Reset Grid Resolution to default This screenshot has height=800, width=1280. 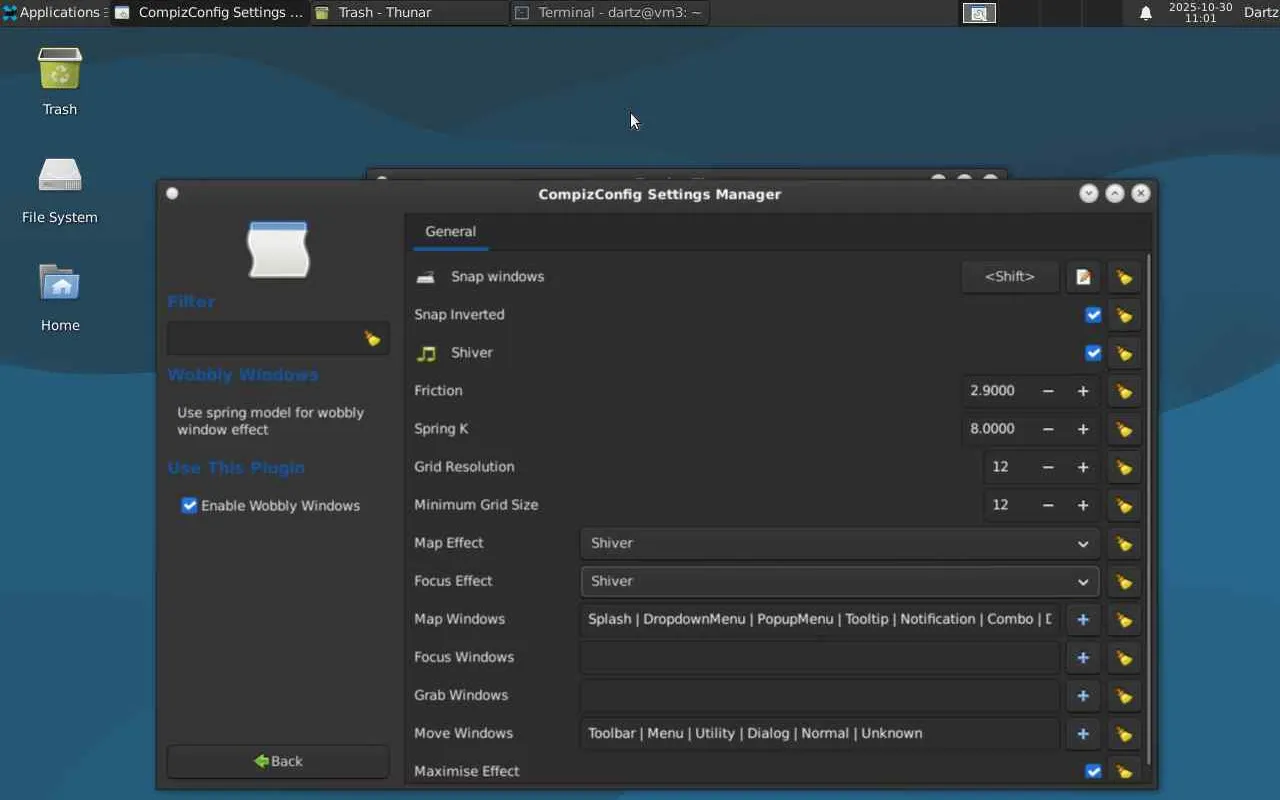1124,467
